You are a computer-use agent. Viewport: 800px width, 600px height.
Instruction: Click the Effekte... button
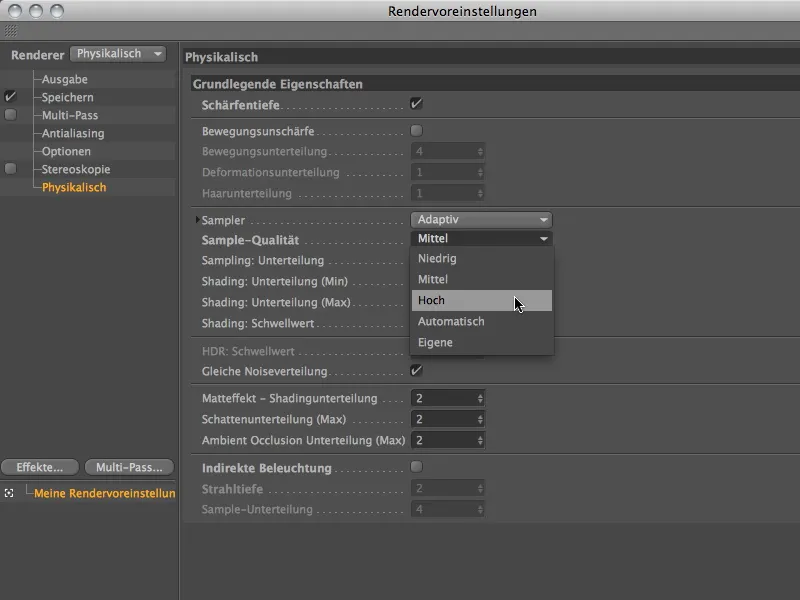coord(40,467)
